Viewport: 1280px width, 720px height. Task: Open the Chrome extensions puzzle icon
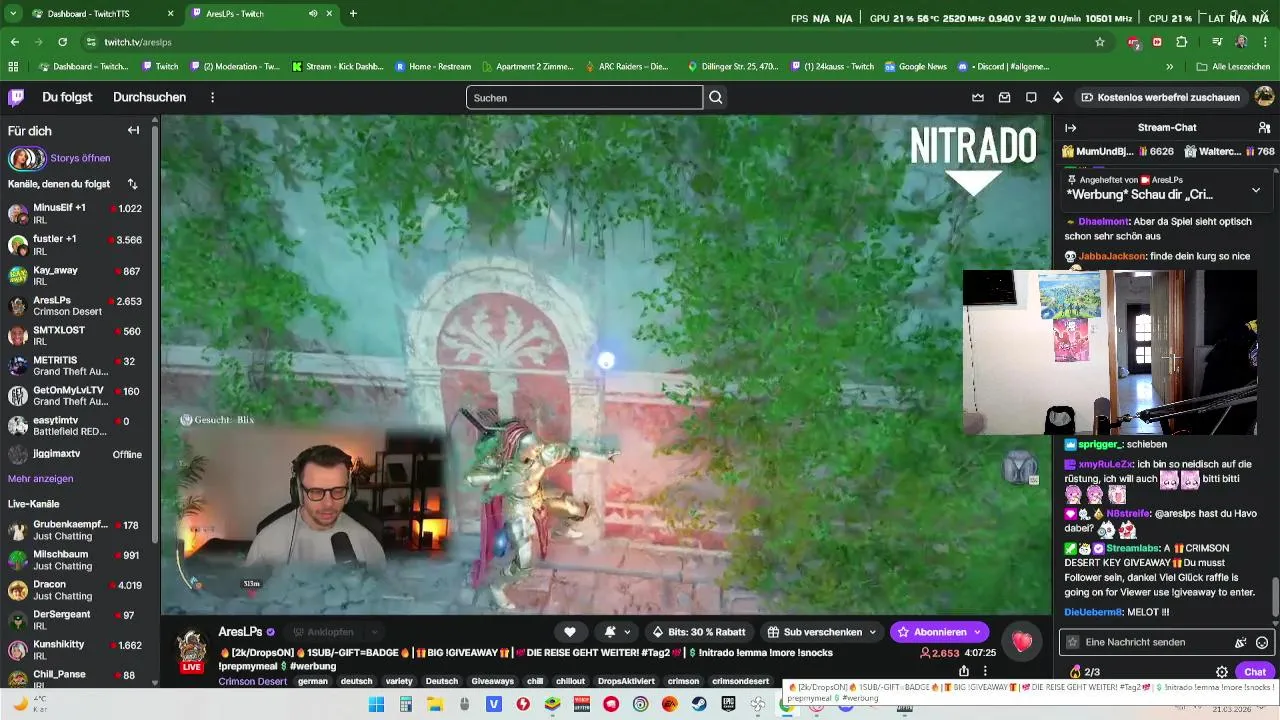tap(1182, 42)
